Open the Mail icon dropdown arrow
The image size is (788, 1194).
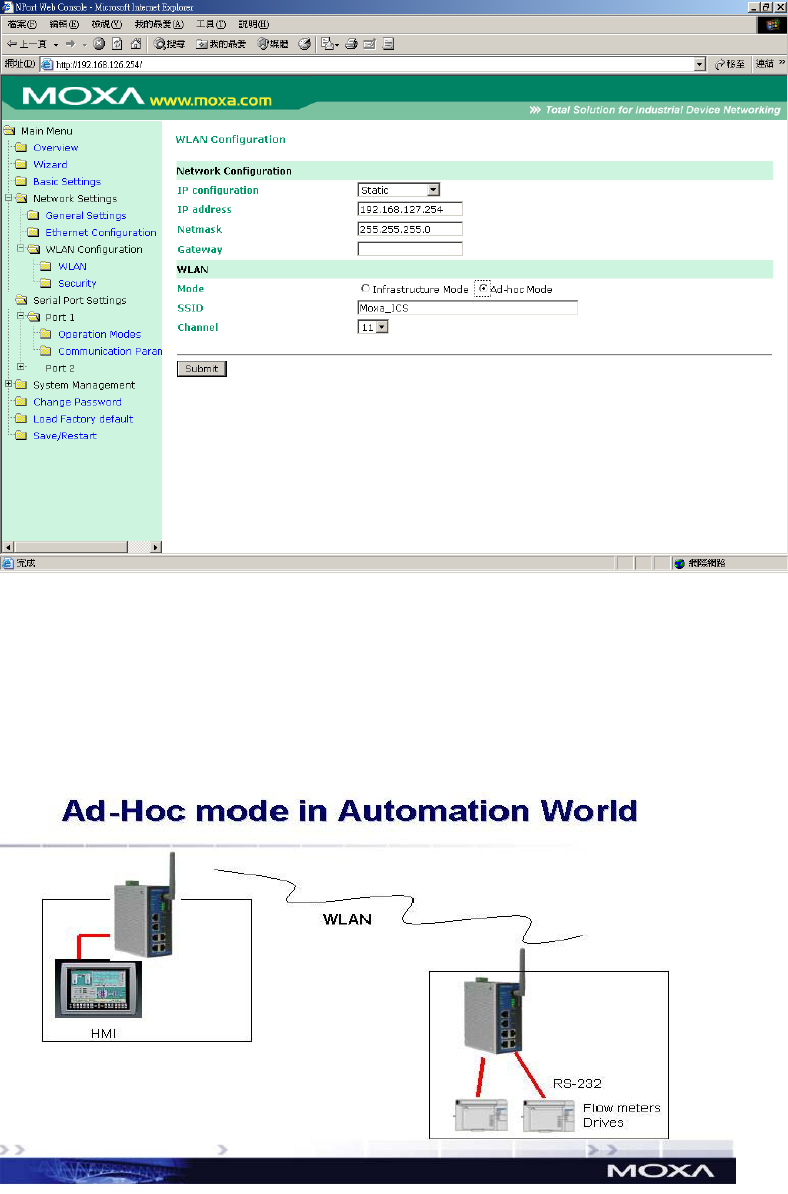pos(337,45)
